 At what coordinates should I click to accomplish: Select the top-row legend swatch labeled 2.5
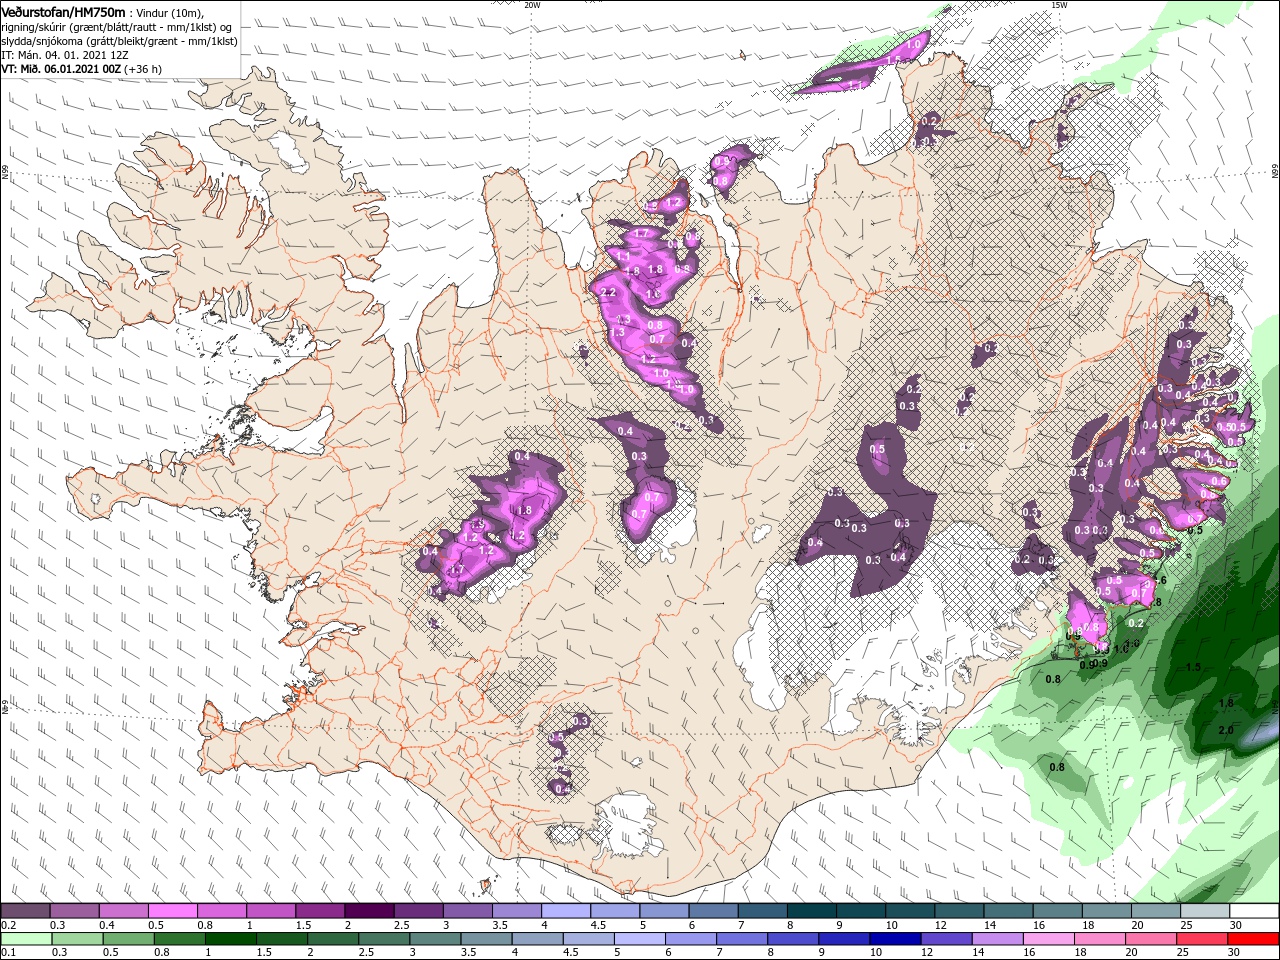(418, 911)
